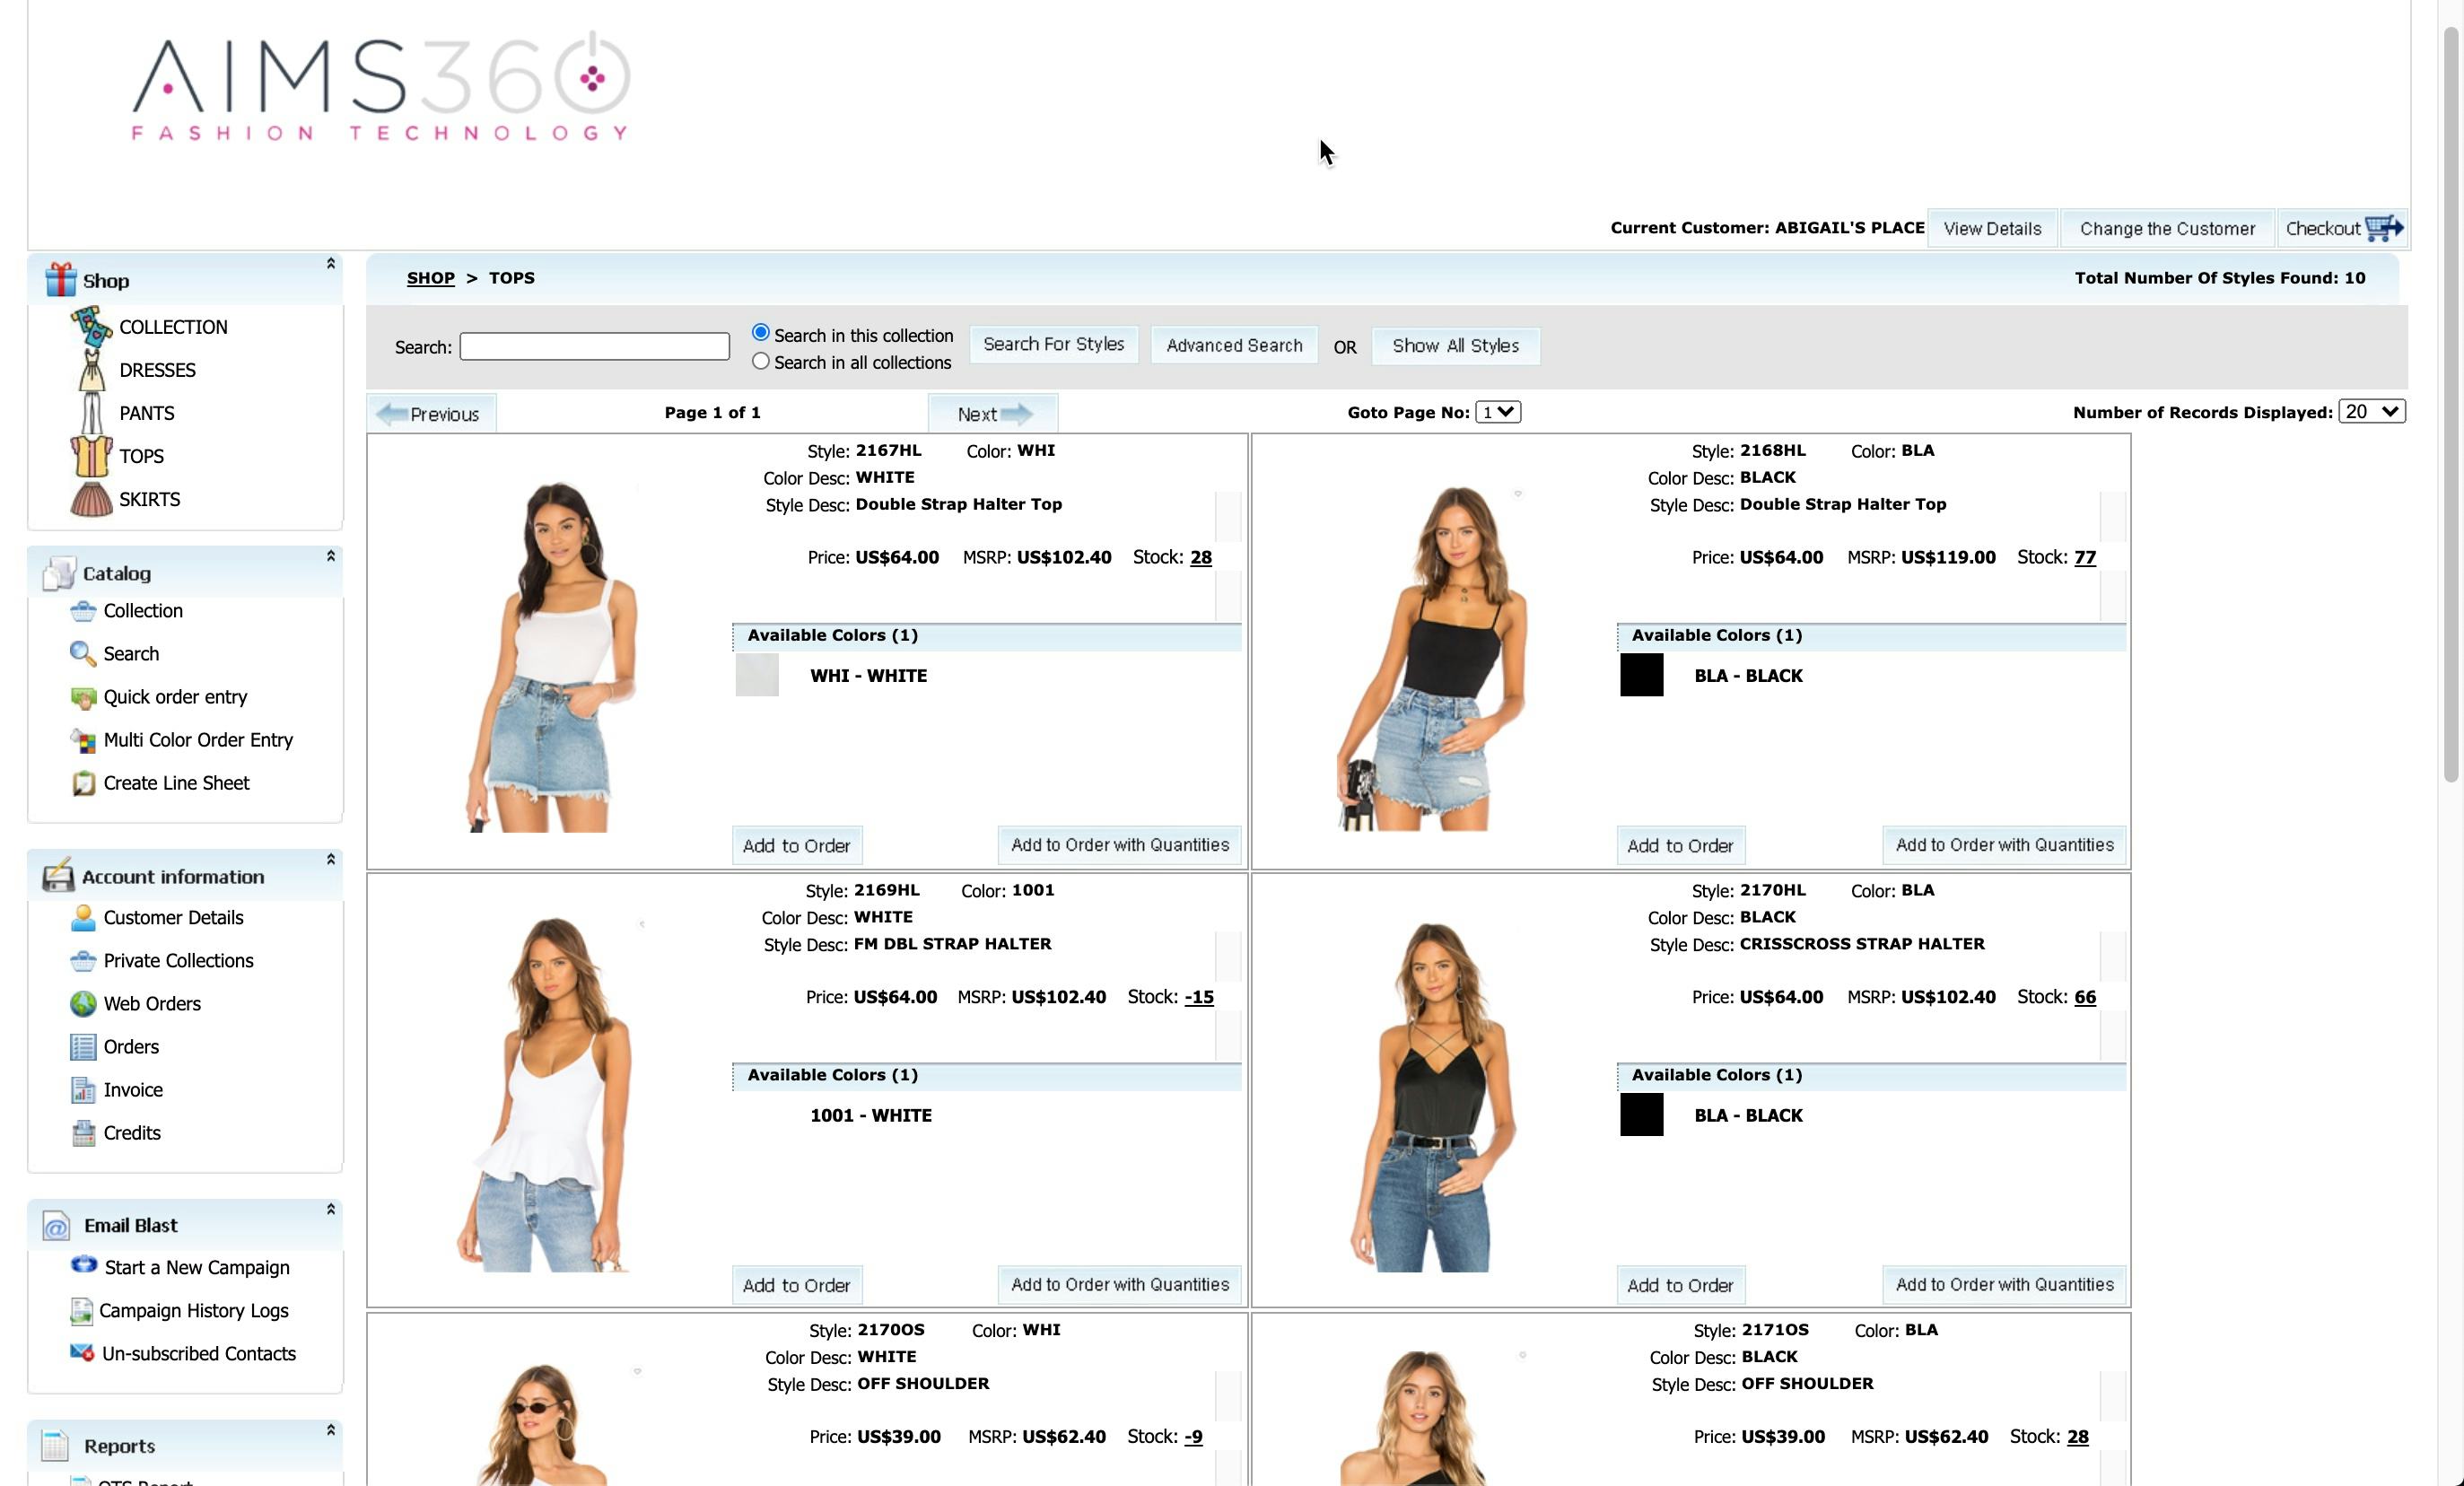2464x1486 pixels.
Task: Select the BLA black color swatch for 2168HL
Action: (x=1640, y=675)
